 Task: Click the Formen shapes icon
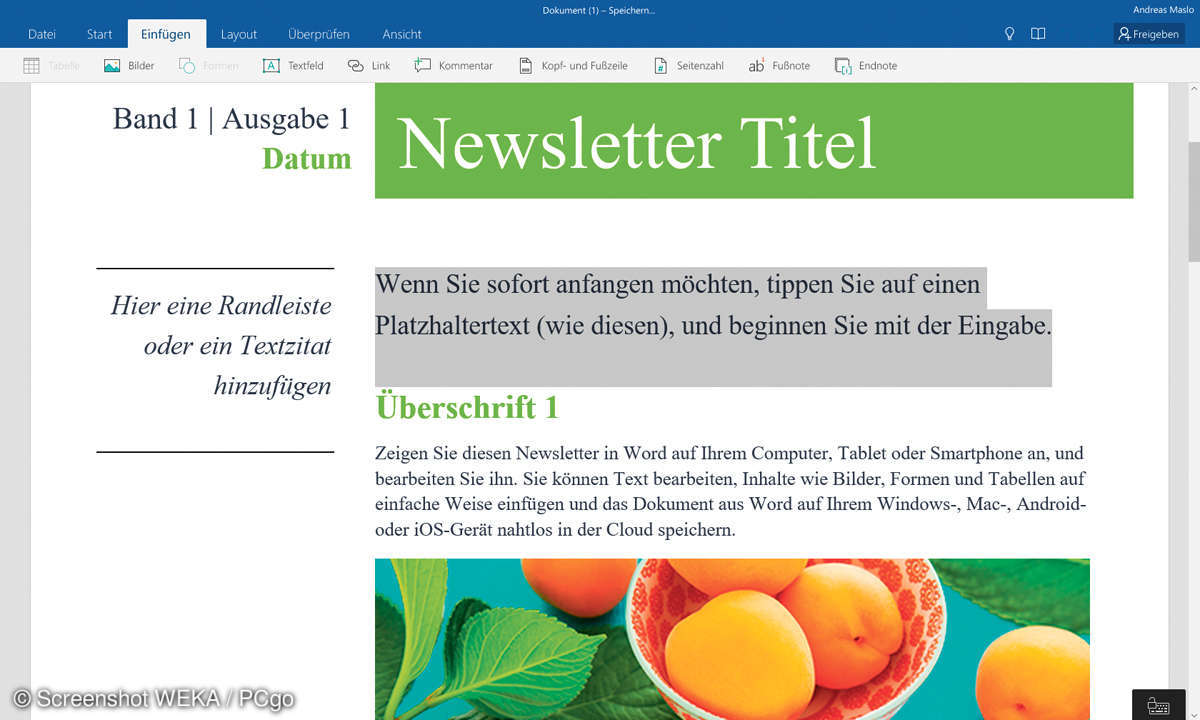[x=187, y=66]
